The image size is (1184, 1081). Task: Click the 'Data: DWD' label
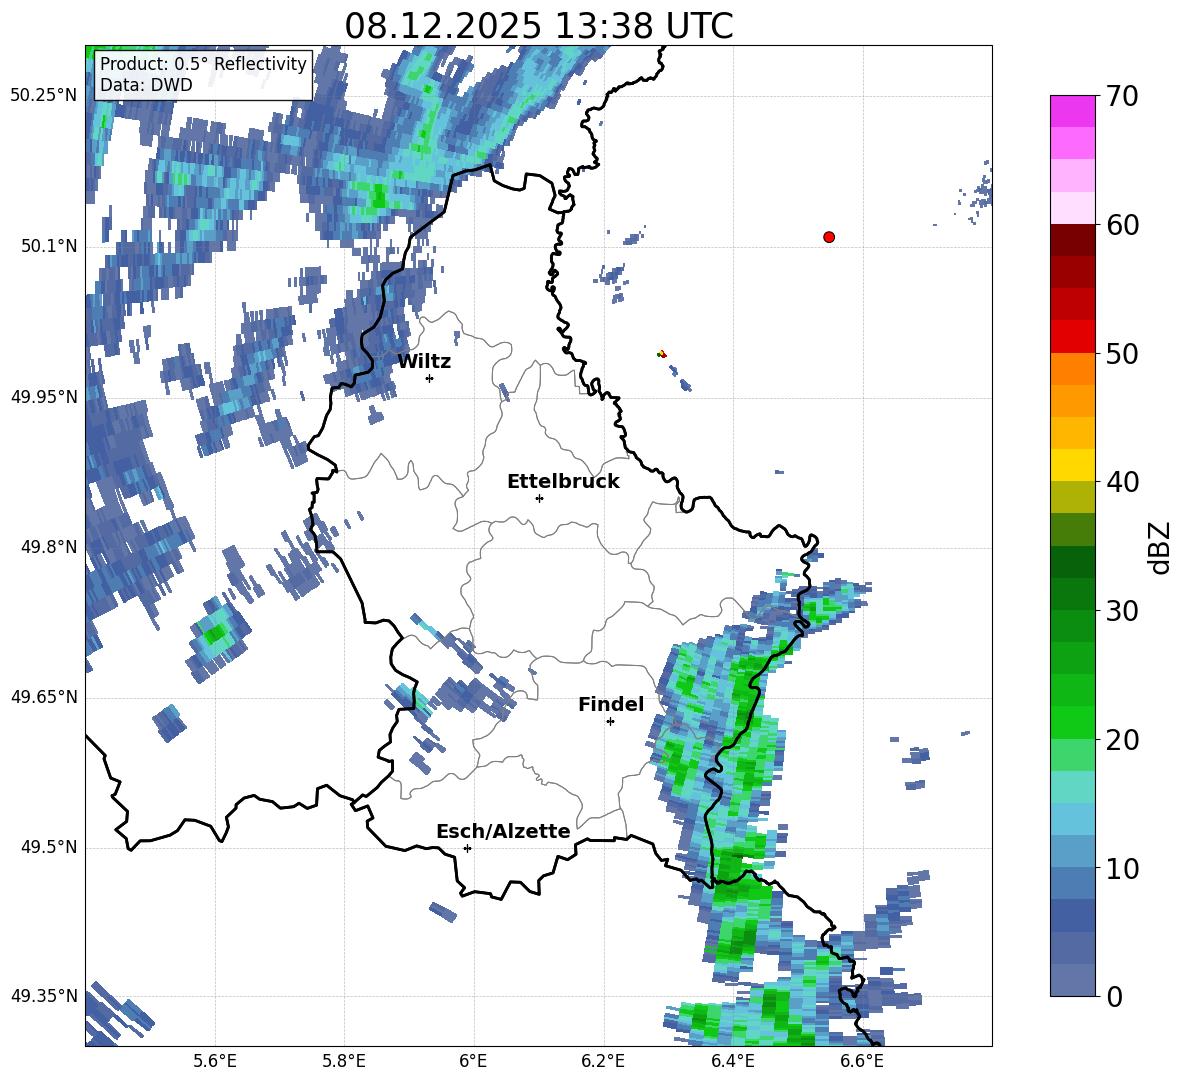[146, 85]
